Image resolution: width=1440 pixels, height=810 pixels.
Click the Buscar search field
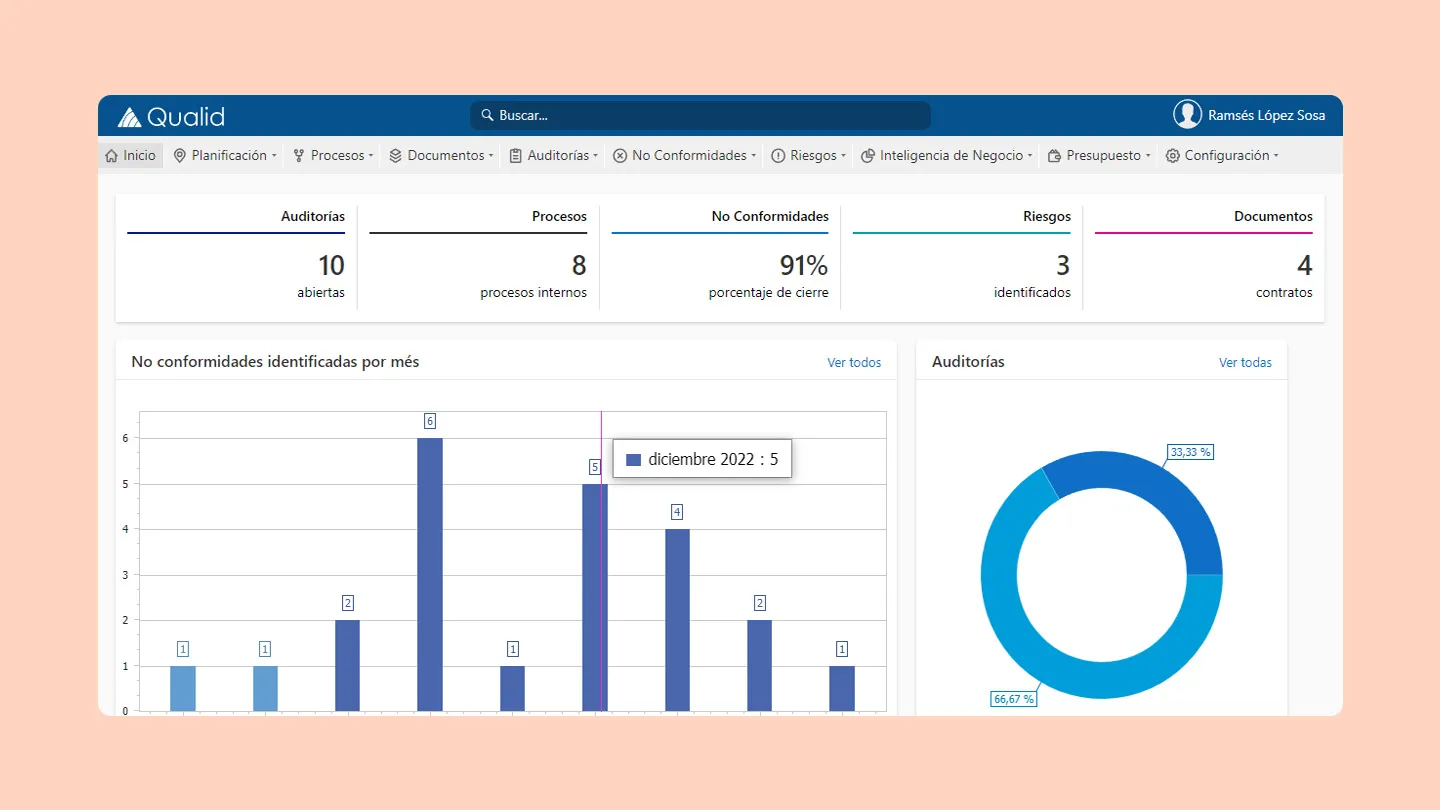[700, 115]
